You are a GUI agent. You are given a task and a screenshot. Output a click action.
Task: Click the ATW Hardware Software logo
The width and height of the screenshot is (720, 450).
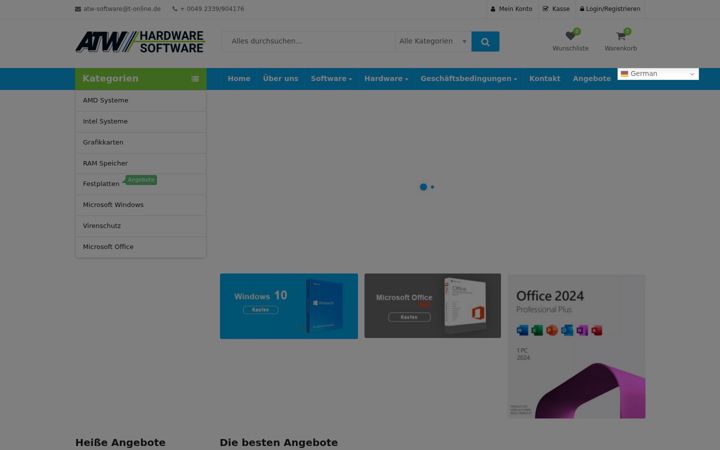140,42
